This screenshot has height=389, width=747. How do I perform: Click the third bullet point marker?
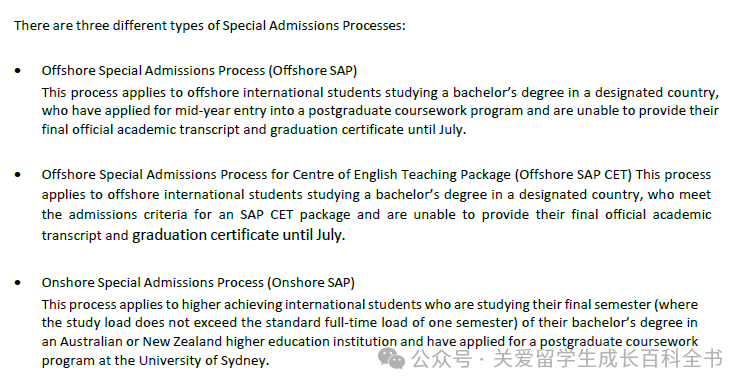pyautogui.click(x=18, y=283)
